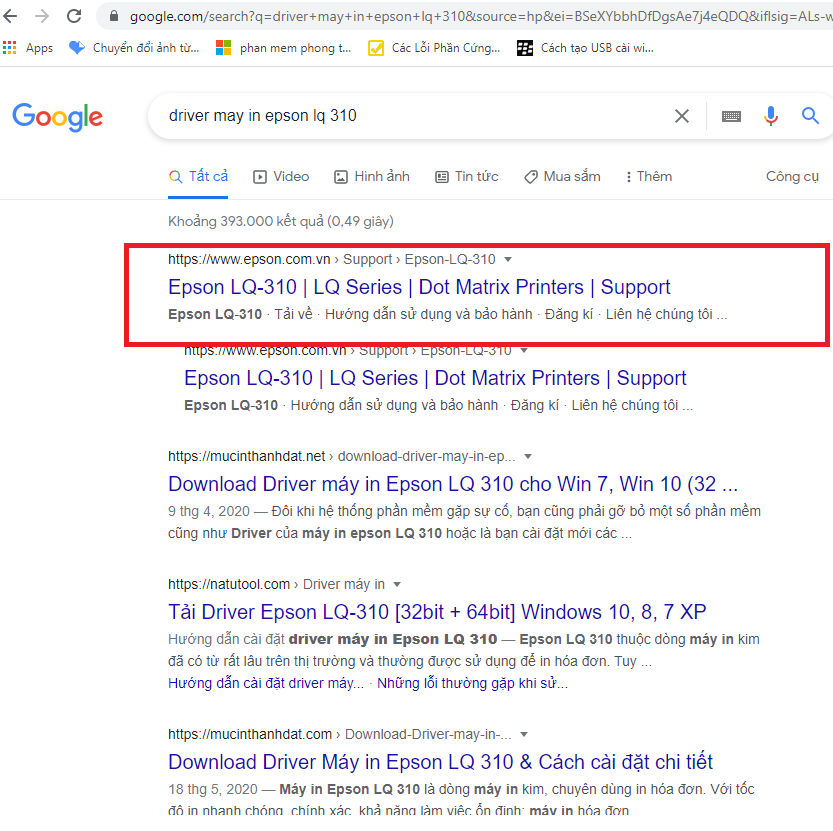The height and width of the screenshot is (831, 833).
Task: Start voice search with microphone icon
Action: [x=770, y=116]
